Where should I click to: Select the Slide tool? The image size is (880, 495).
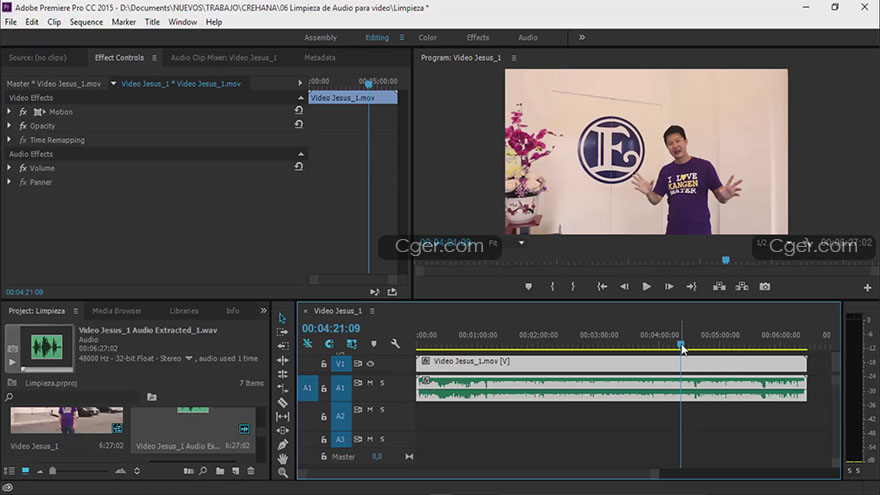pos(282,430)
